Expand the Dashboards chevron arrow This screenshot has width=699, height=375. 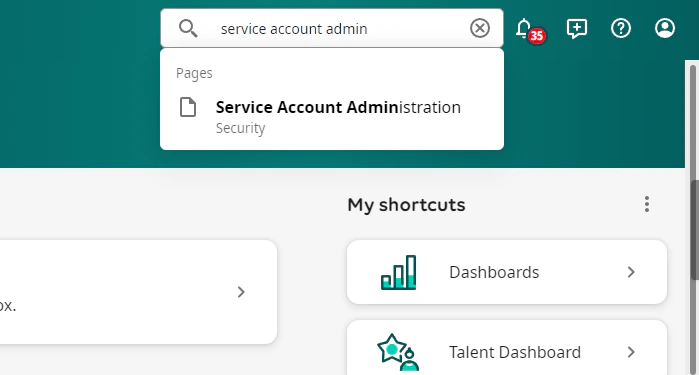631,272
